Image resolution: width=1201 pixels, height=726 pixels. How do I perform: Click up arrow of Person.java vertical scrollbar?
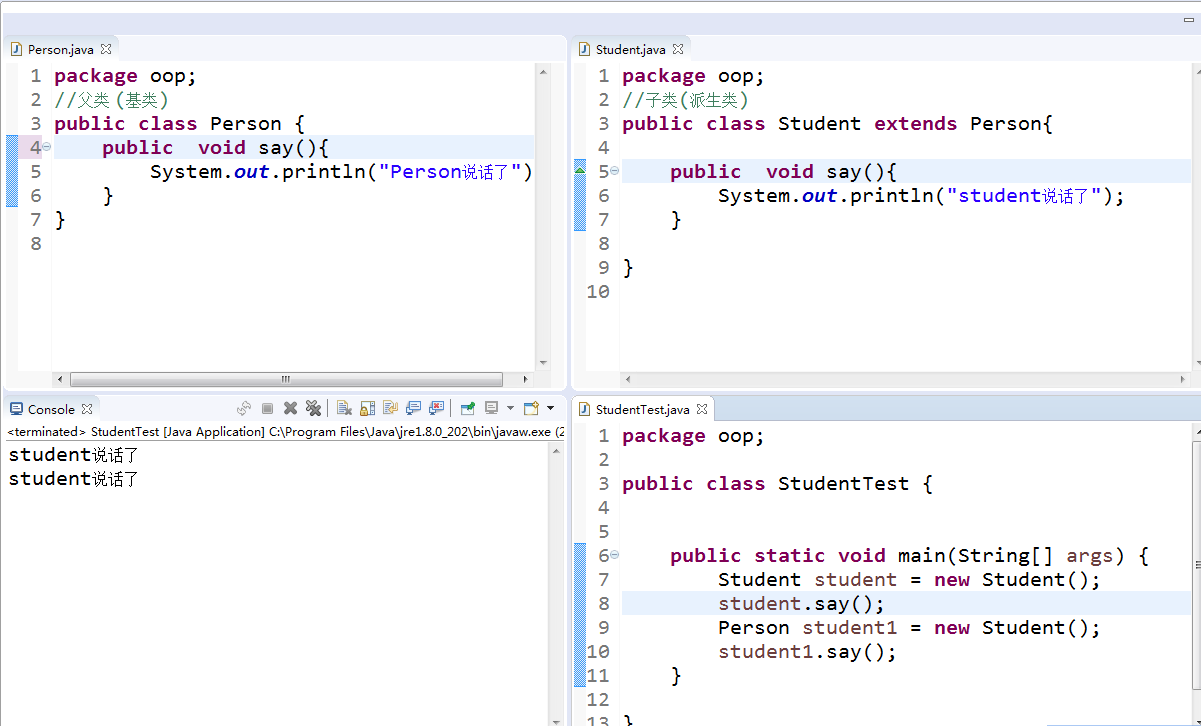click(543, 71)
